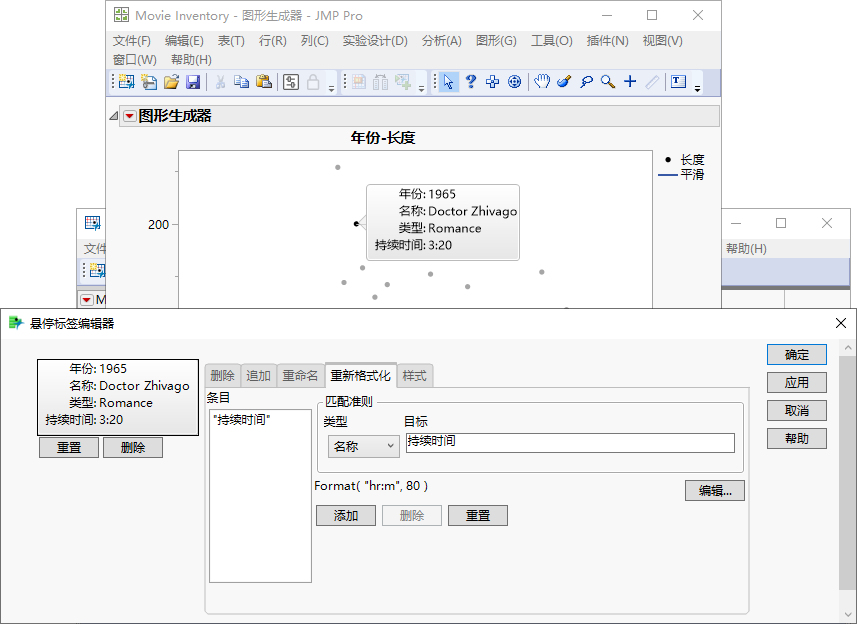857x624 pixels.
Task: Select the Magnifier zoom tool
Action: coord(608,82)
